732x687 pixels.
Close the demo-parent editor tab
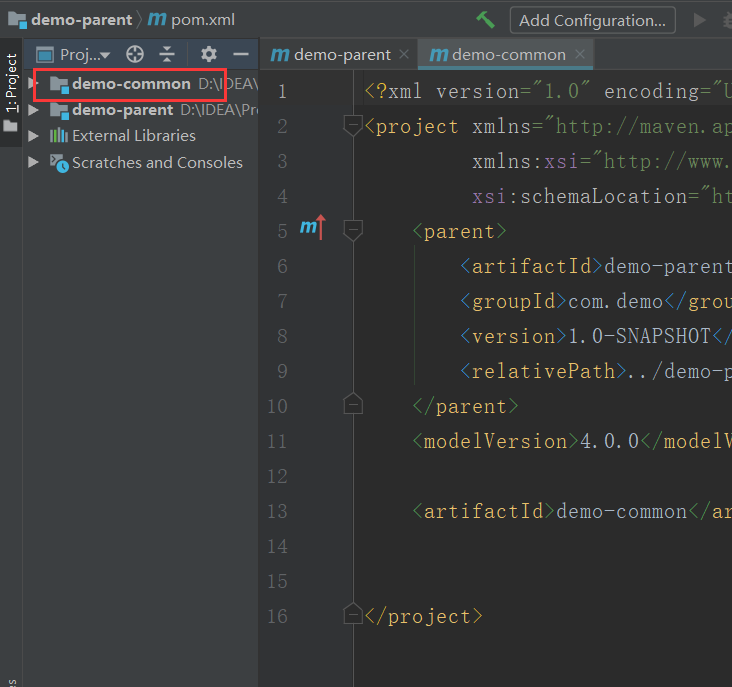404,55
